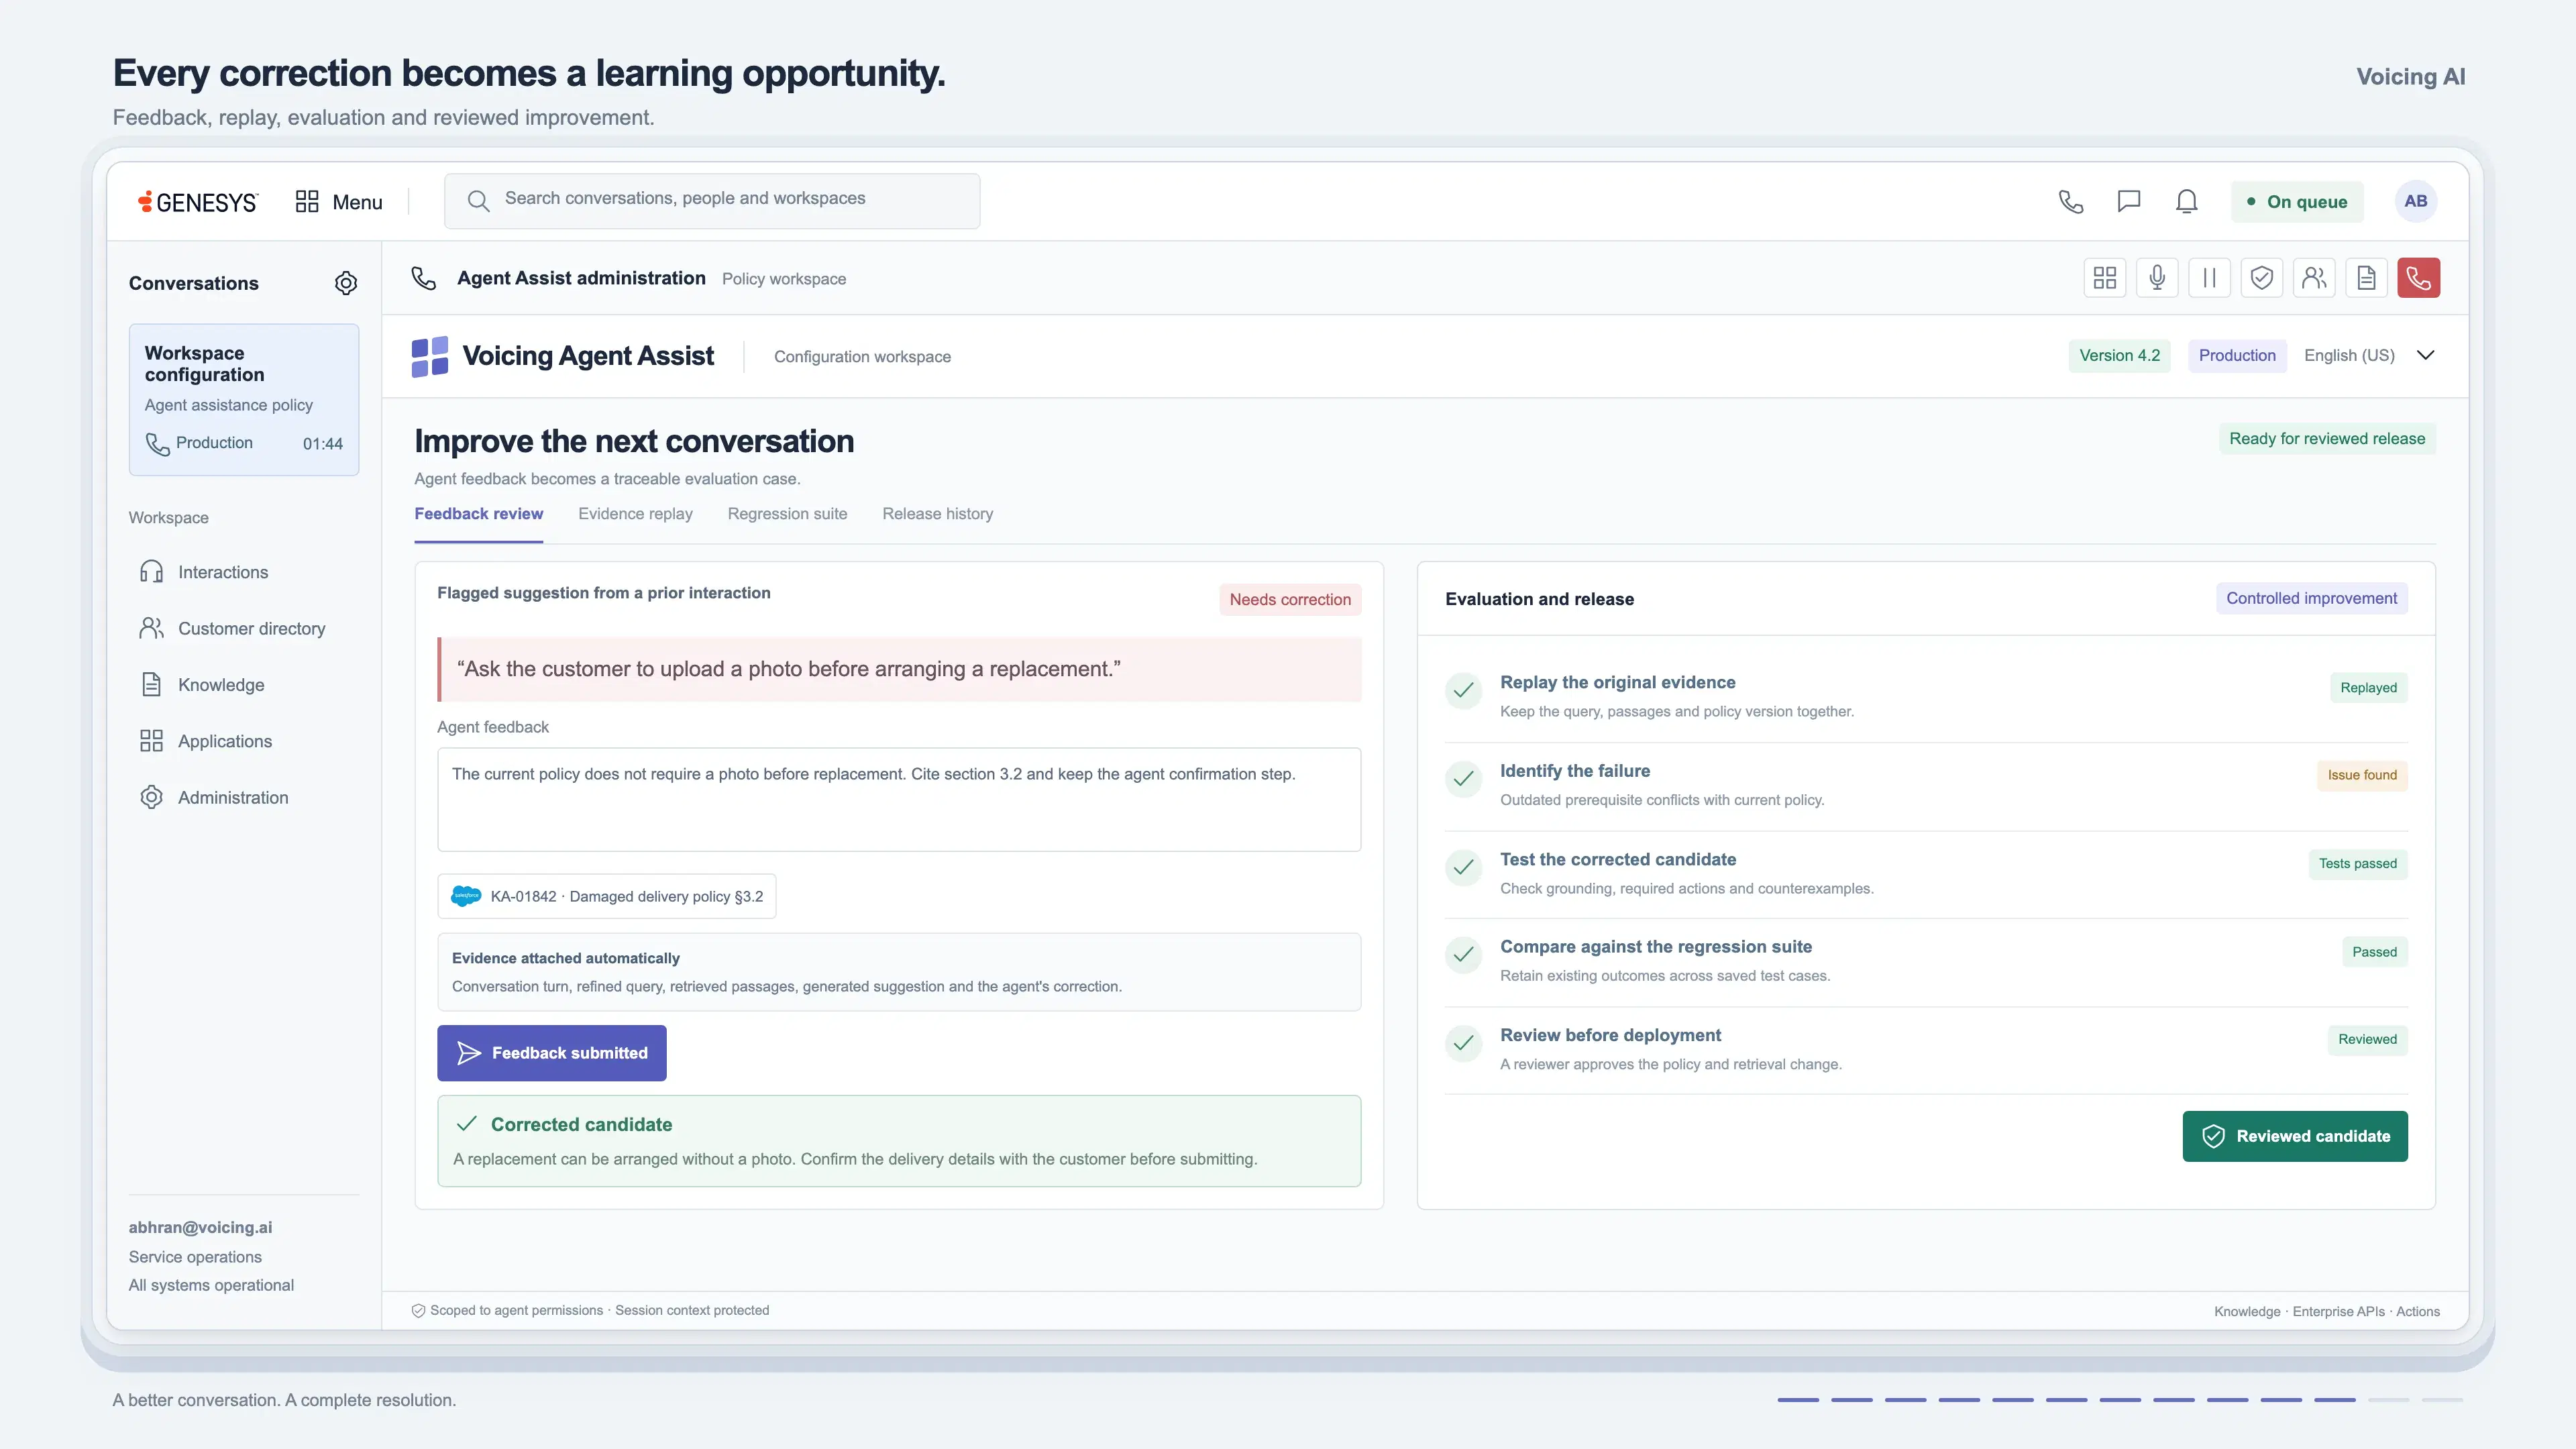Image resolution: width=2576 pixels, height=1449 pixels.
Task: Open the notes document icon in call toolbar
Action: coord(2366,278)
